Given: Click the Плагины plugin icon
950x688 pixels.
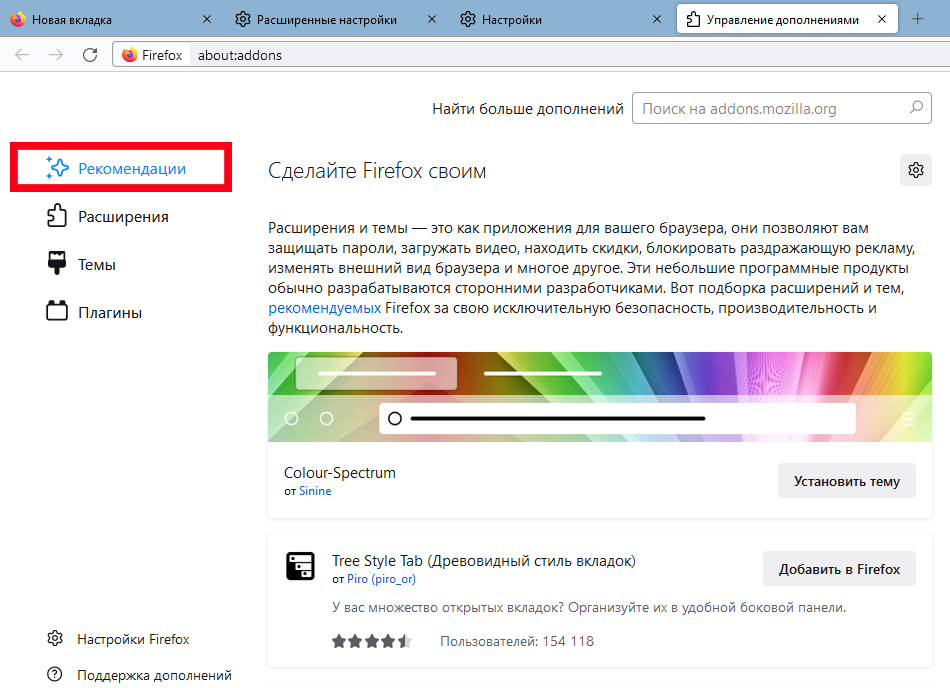Looking at the screenshot, I should click(57, 311).
